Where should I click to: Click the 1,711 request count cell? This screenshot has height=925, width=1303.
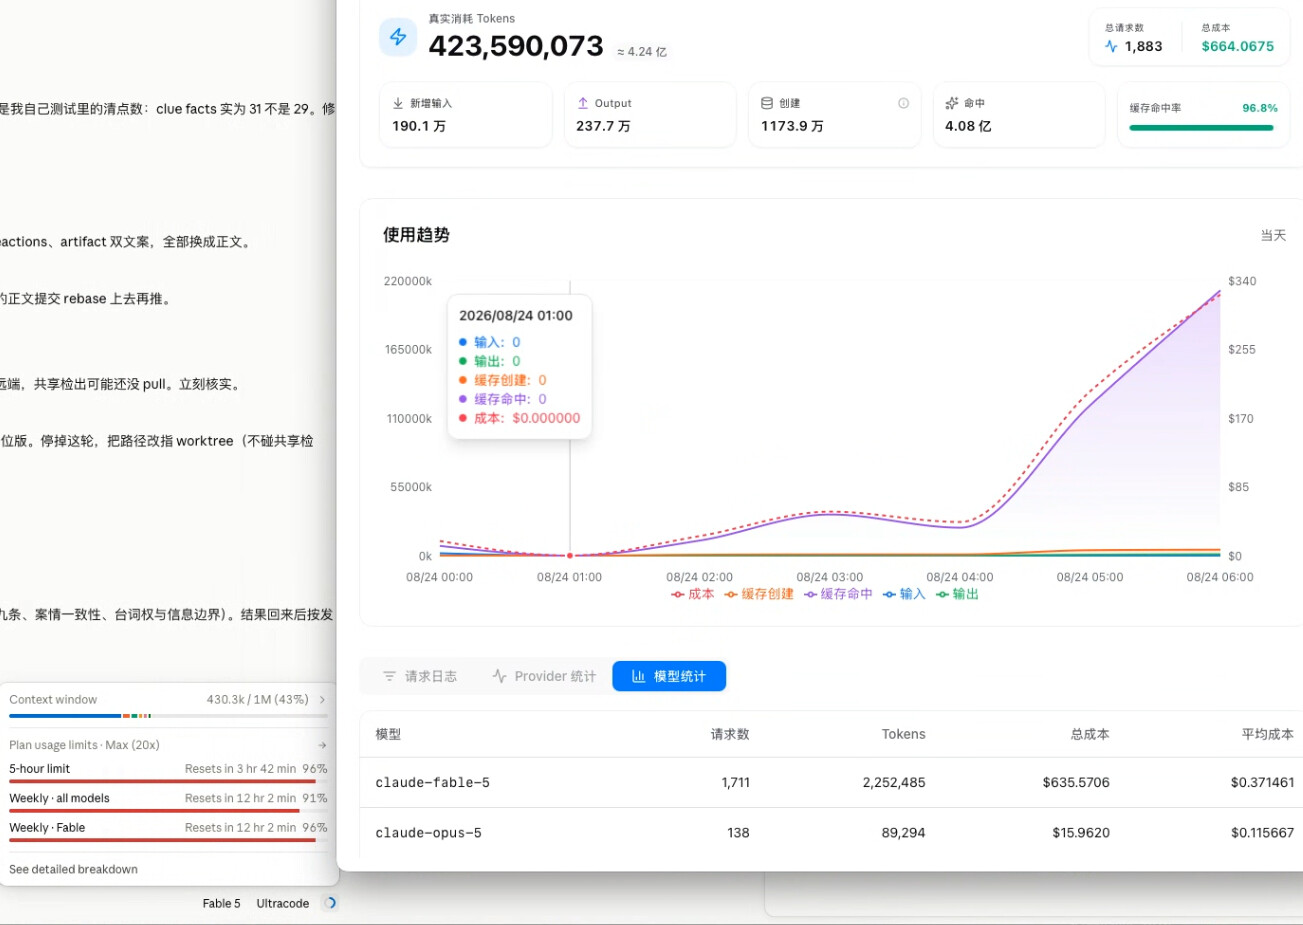point(736,783)
